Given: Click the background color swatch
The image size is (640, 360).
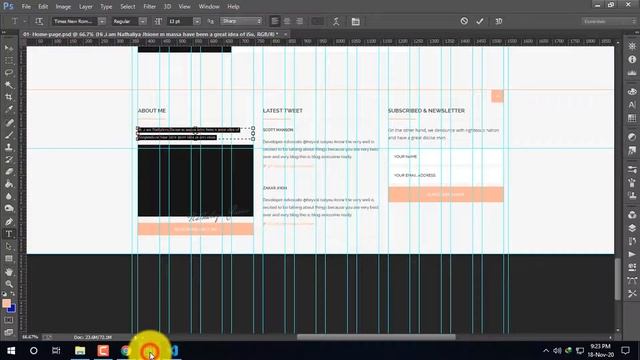Looking at the screenshot, I should [x=12, y=309].
